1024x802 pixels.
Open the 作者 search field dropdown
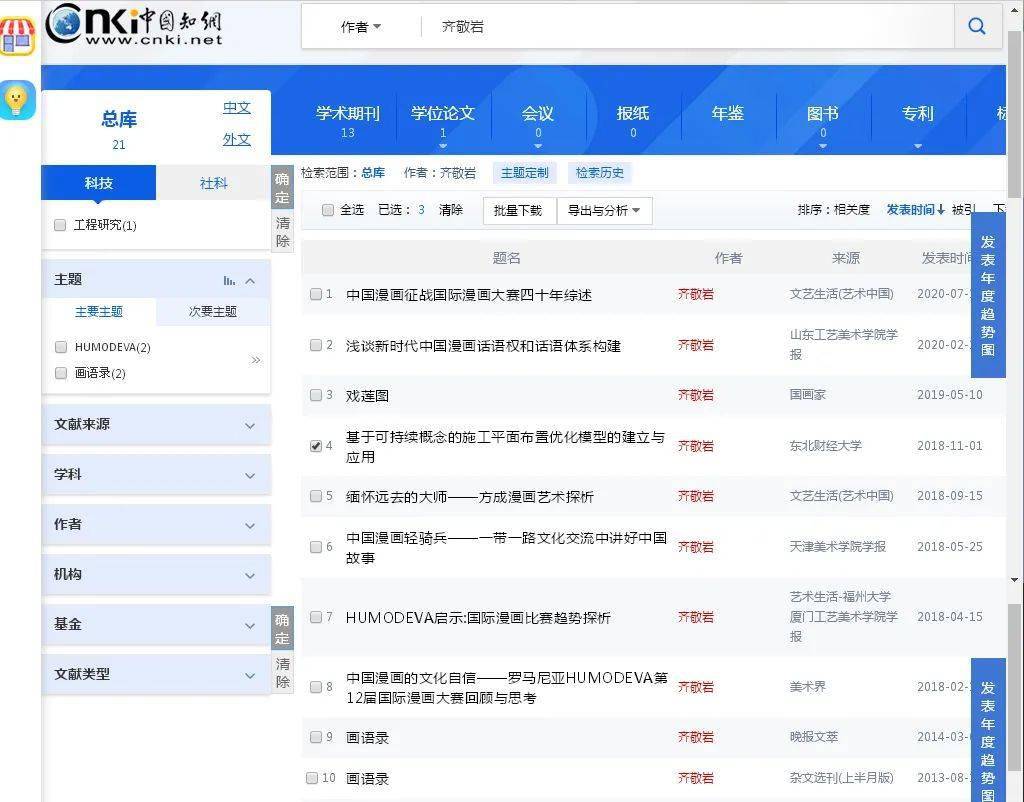(361, 27)
